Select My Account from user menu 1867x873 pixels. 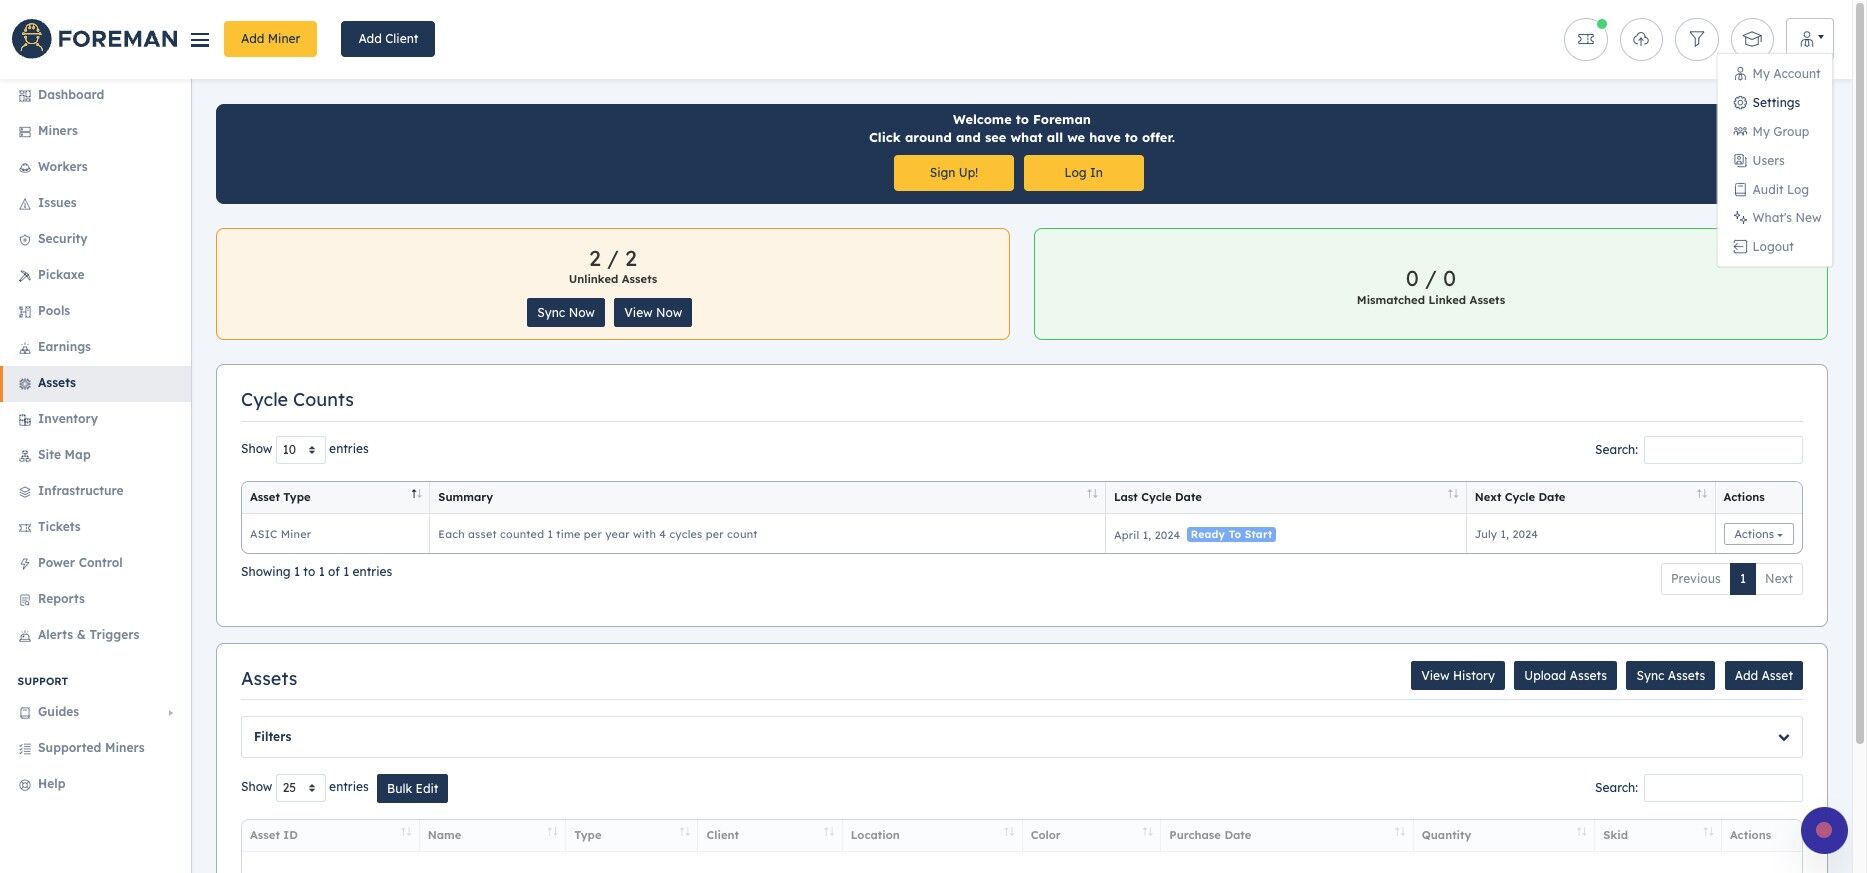click(1776, 74)
